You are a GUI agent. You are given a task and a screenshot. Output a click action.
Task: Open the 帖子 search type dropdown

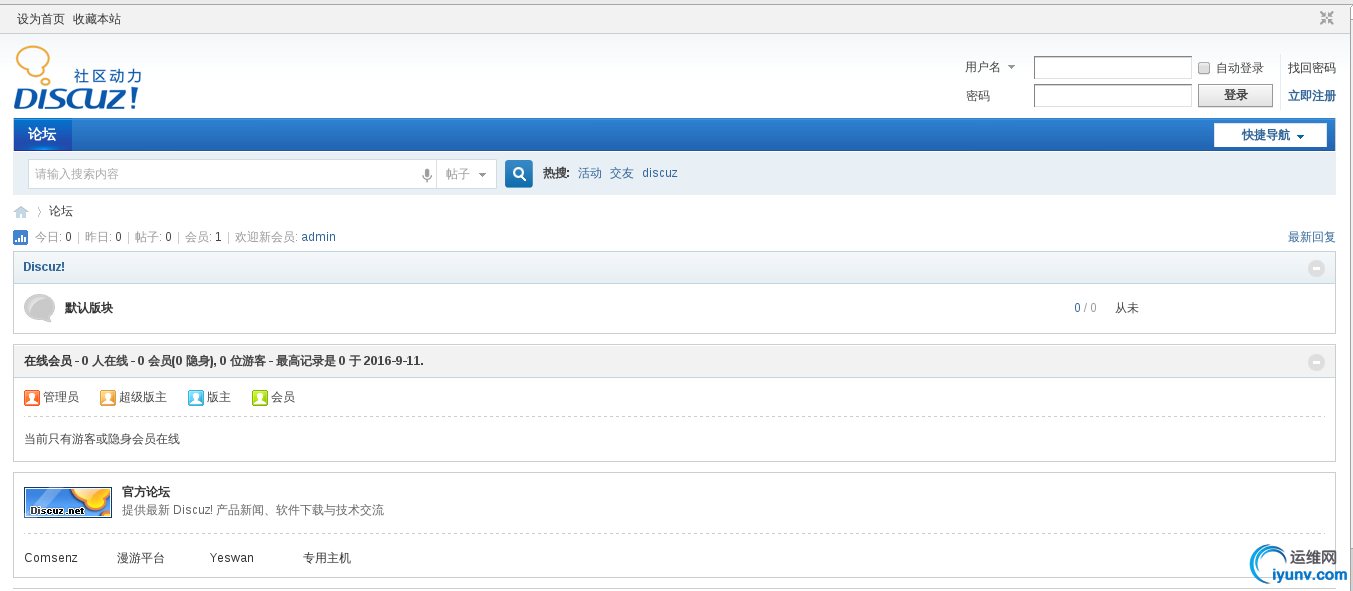[x=466, y=174]
